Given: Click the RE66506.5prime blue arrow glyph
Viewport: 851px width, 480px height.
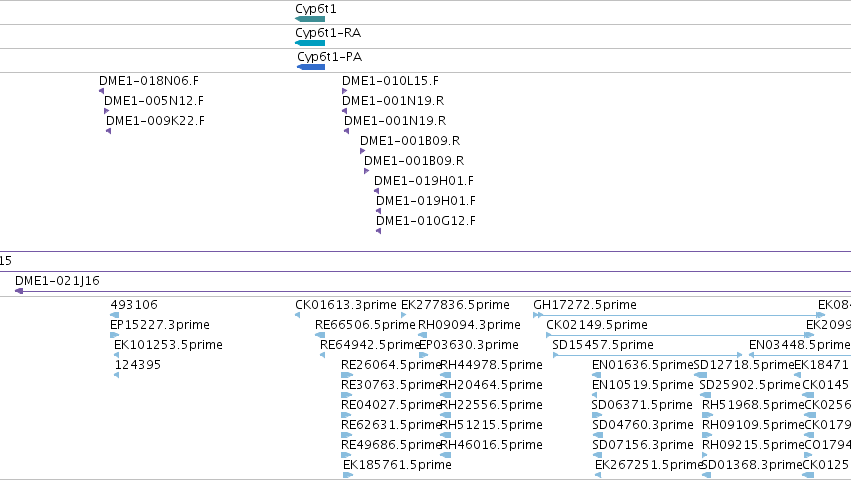Looking at the screenshot, I should point(320,335).
